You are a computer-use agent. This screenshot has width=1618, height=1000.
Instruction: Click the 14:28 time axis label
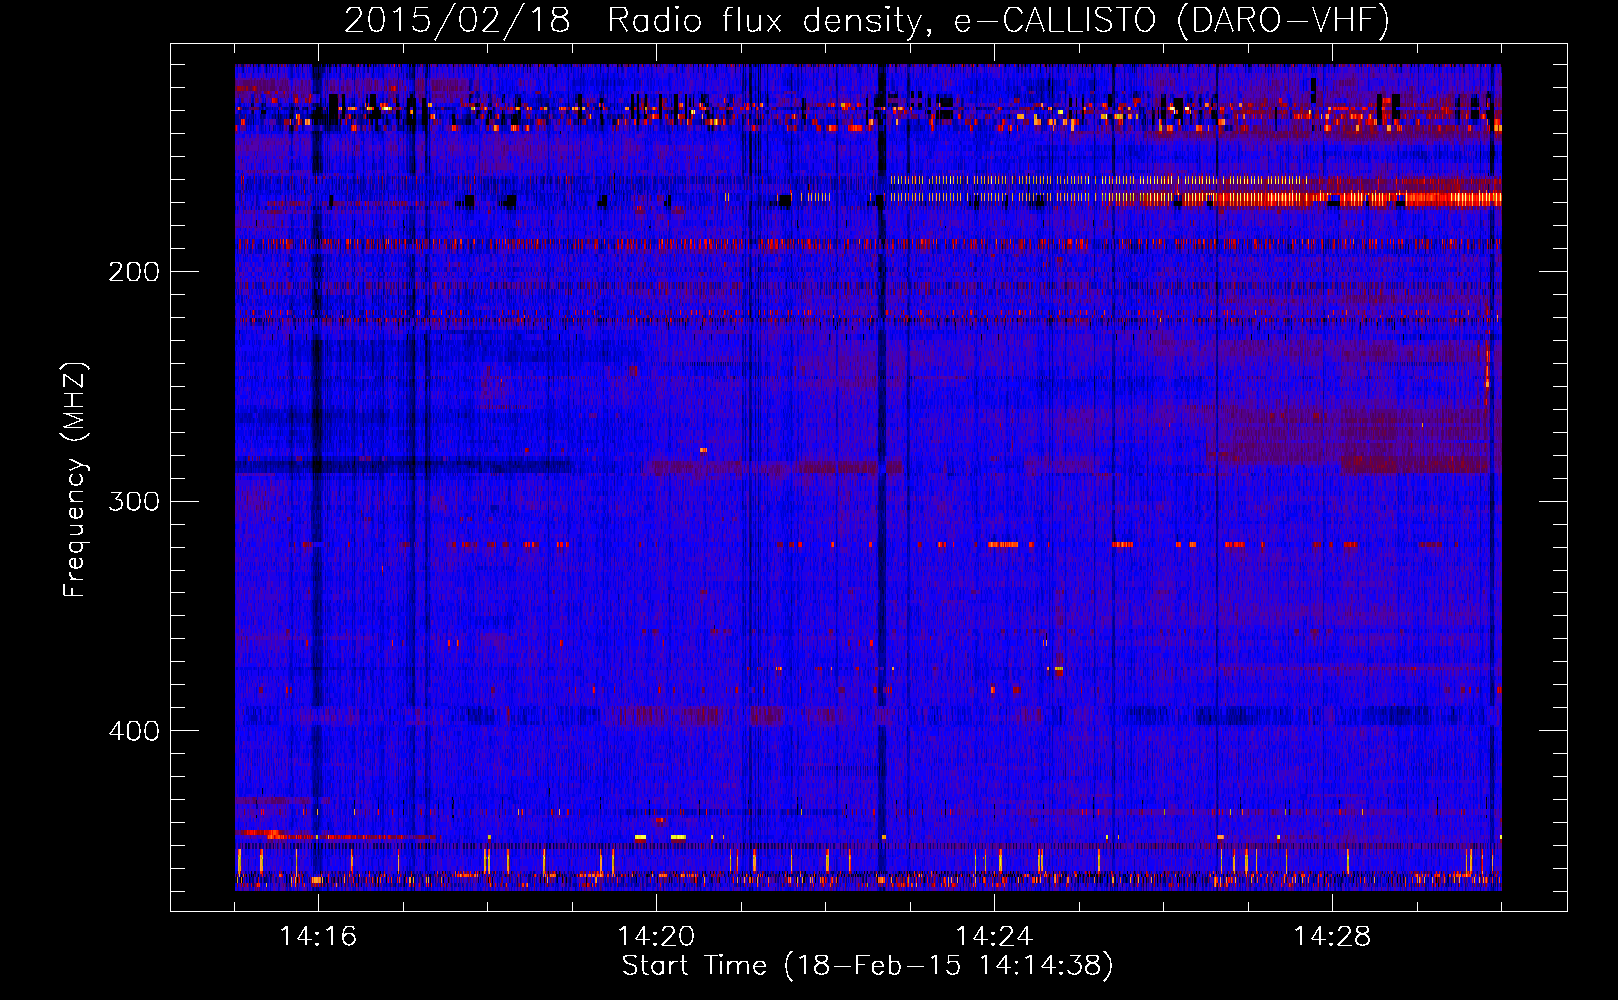[x=1332, y=936]
